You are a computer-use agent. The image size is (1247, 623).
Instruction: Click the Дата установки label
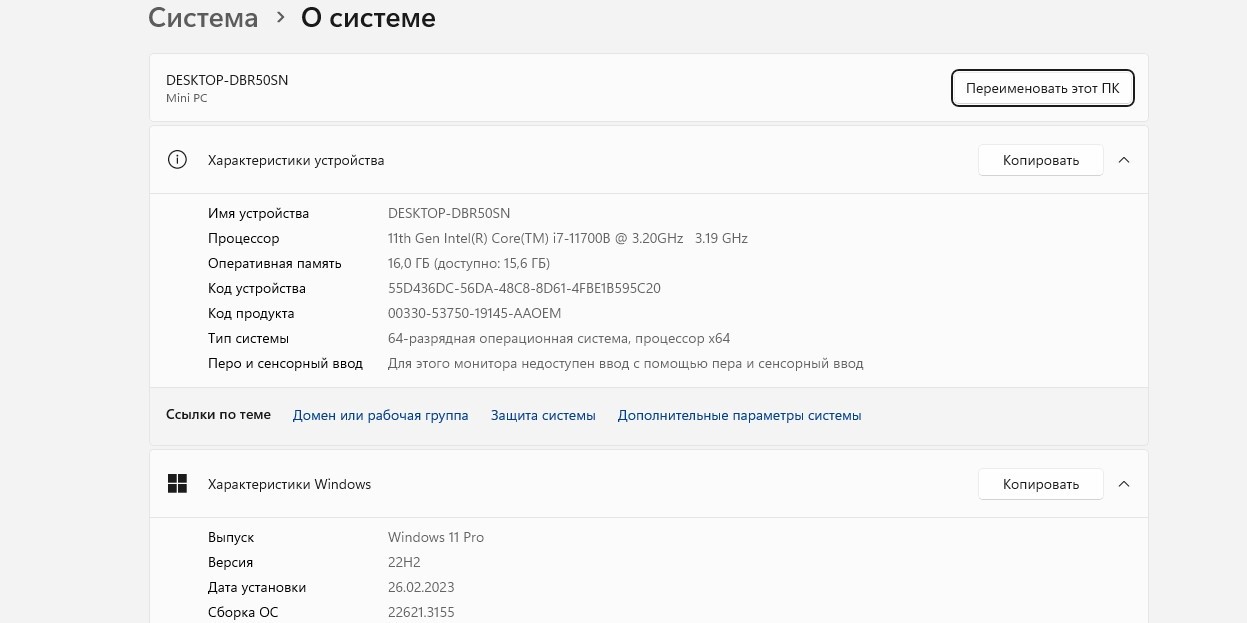(x=257, y=587)
